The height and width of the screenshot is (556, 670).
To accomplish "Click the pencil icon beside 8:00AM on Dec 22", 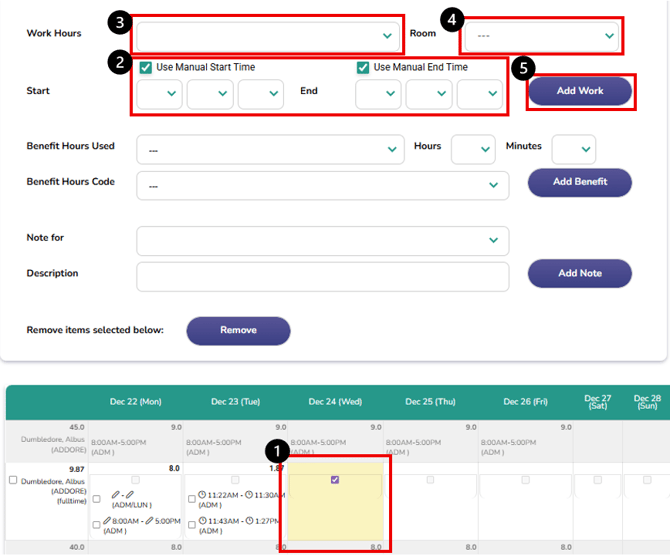I will click(x=107, y=521).
